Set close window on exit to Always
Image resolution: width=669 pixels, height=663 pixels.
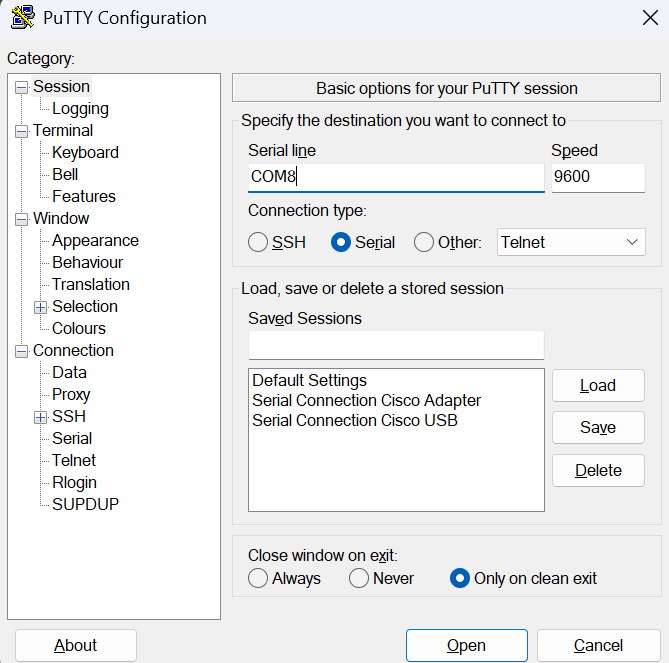tap(258, 579)
